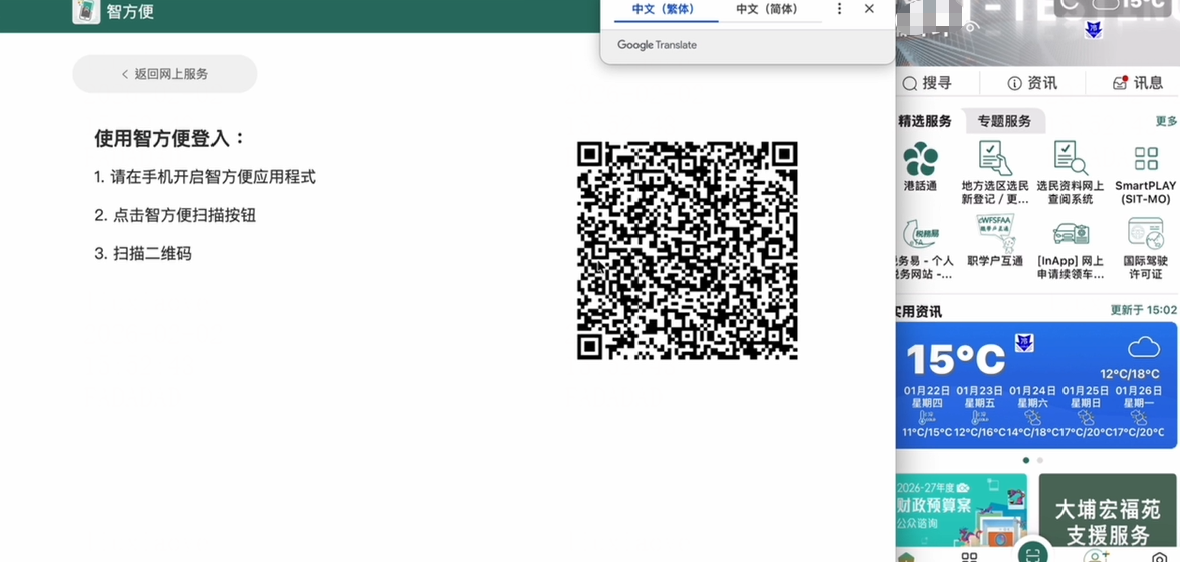
Task: Switch to the 专题服务 tab
Action: (1004, 121)
